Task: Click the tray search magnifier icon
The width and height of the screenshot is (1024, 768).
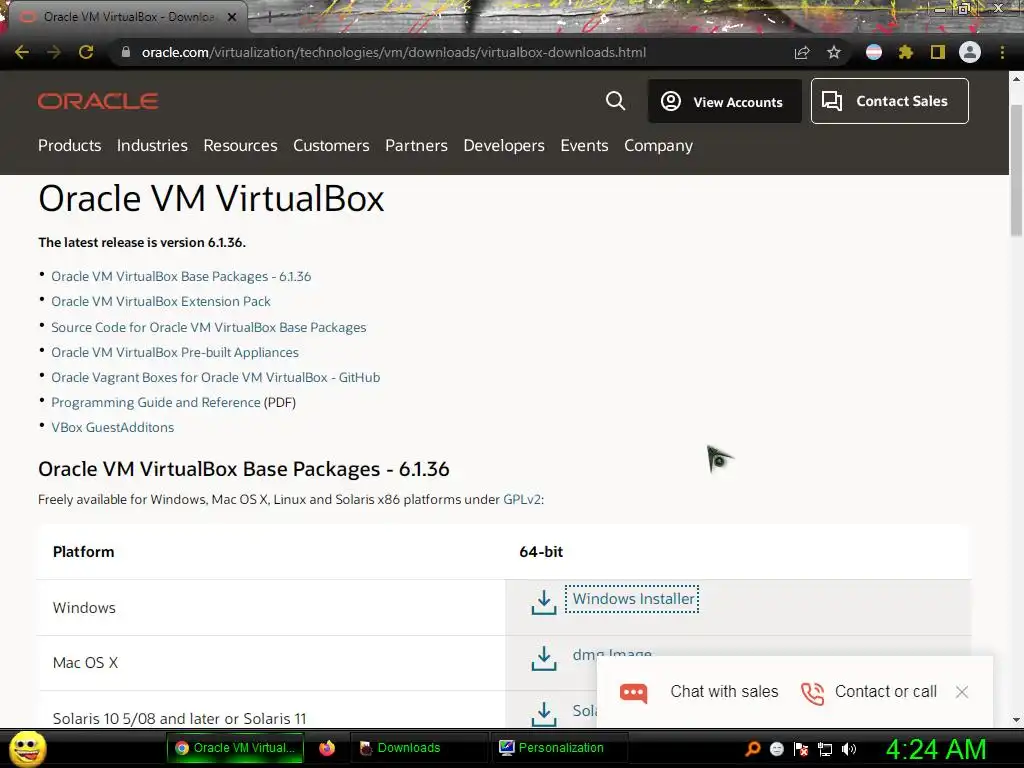Action: pos(753,749)
